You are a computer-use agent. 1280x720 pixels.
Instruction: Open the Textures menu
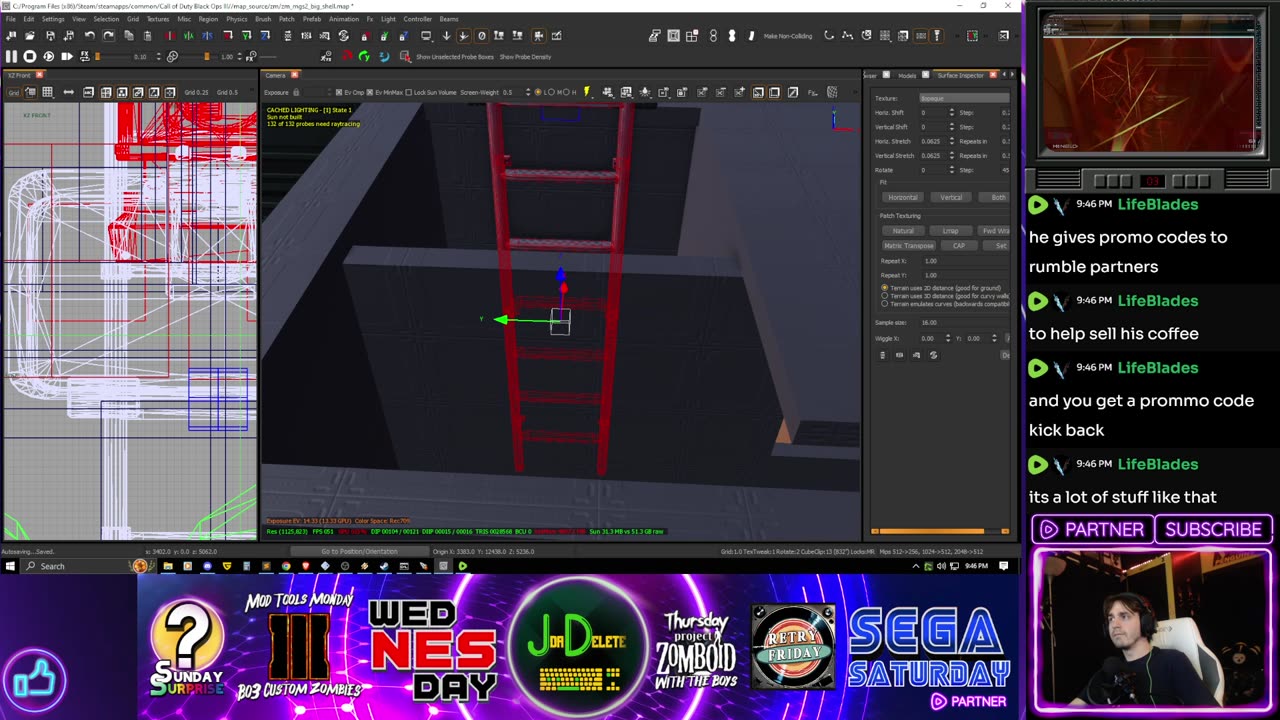click(158, 19)
